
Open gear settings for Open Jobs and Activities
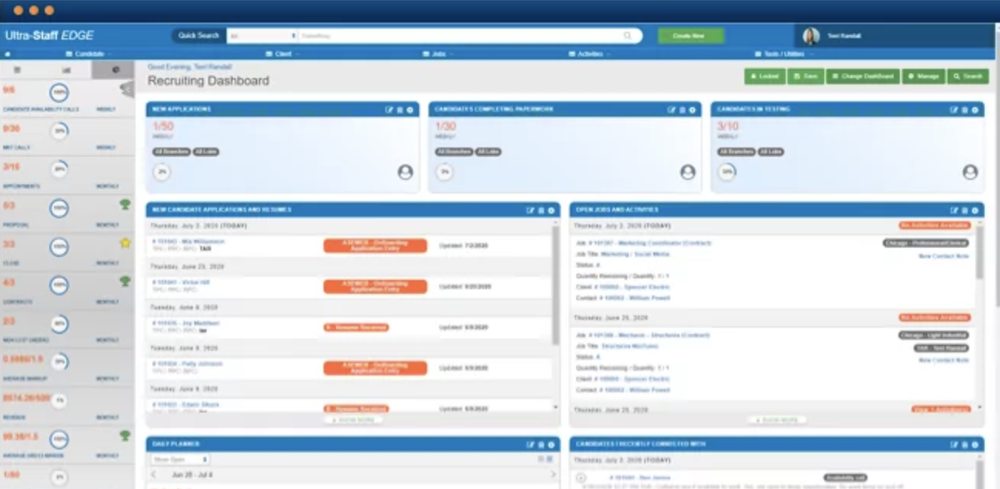tap(974, 210)
